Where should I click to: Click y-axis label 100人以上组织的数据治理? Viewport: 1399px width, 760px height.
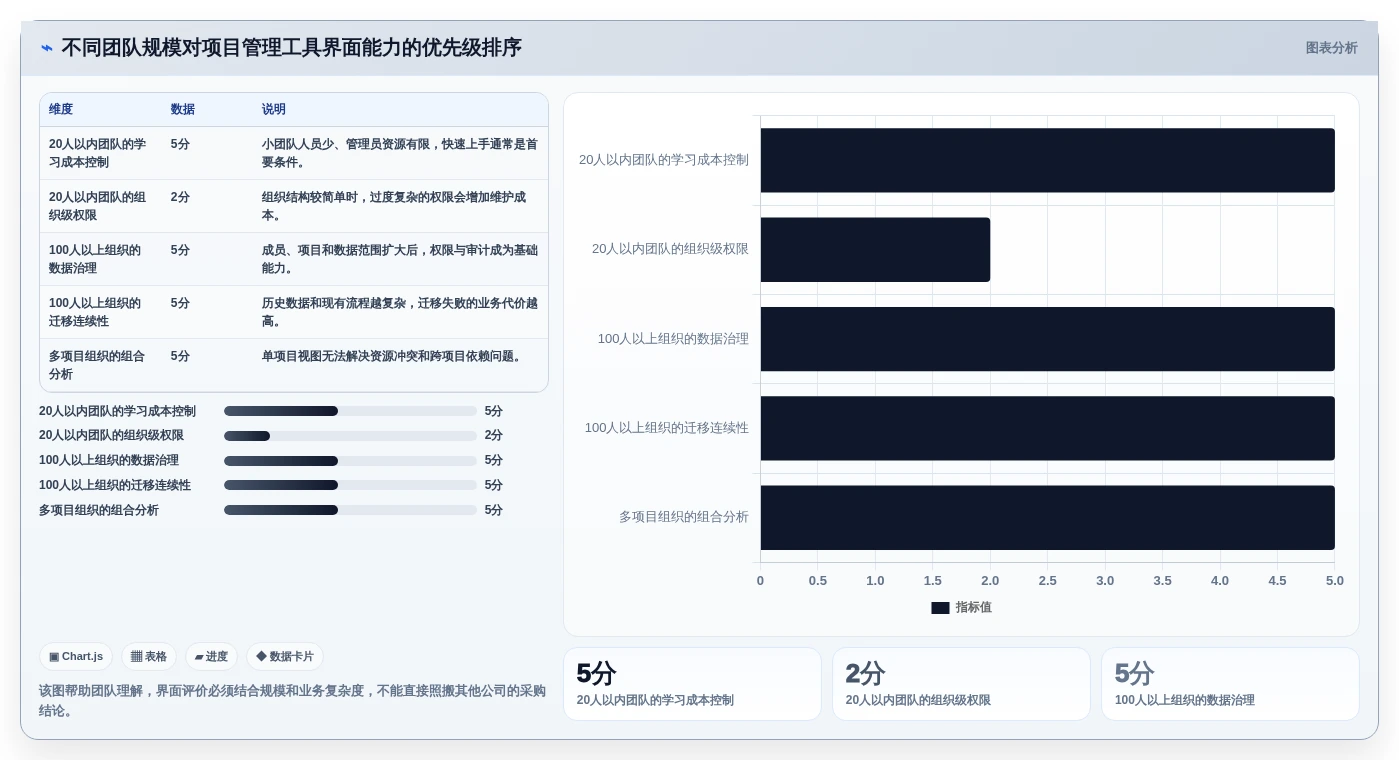click(673, 339)
